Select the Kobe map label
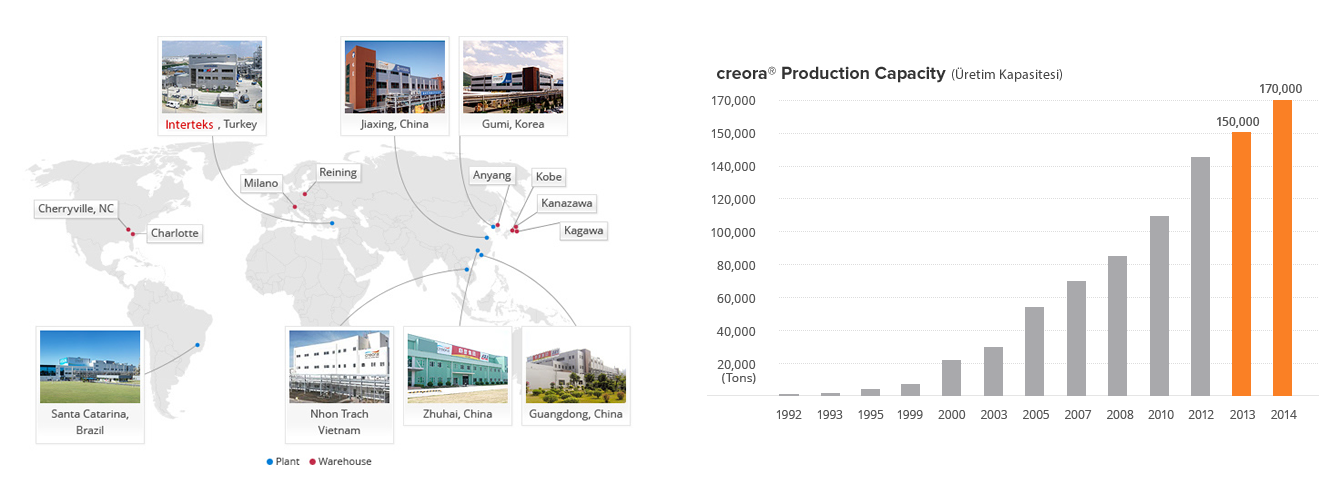The image size is (1319, 500). click(x=548, y=177)
